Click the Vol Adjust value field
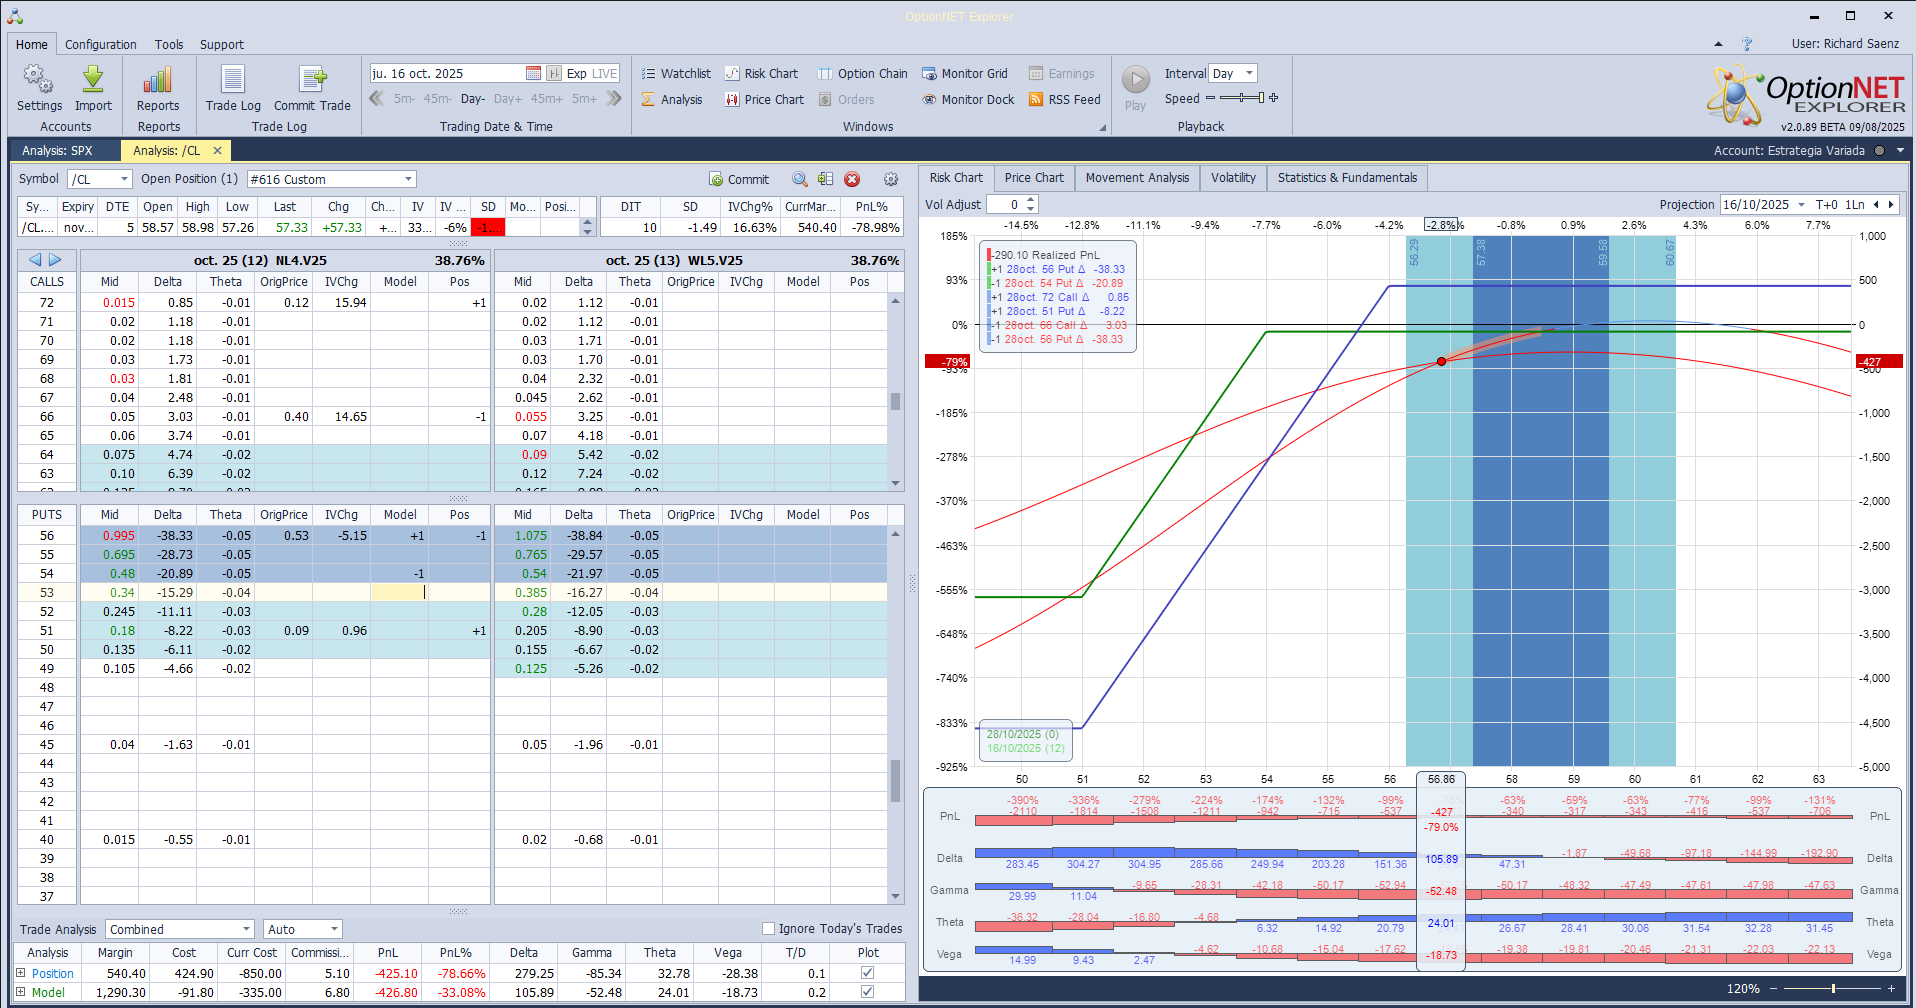 pos(1005,205)
